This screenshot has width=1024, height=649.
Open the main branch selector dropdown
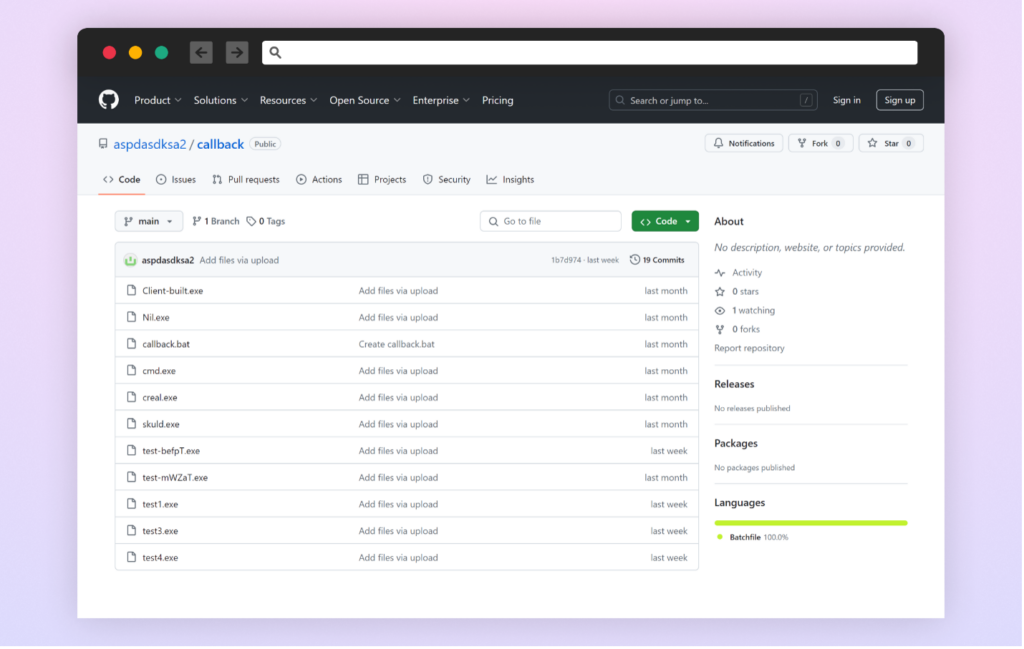coord(149,221)
